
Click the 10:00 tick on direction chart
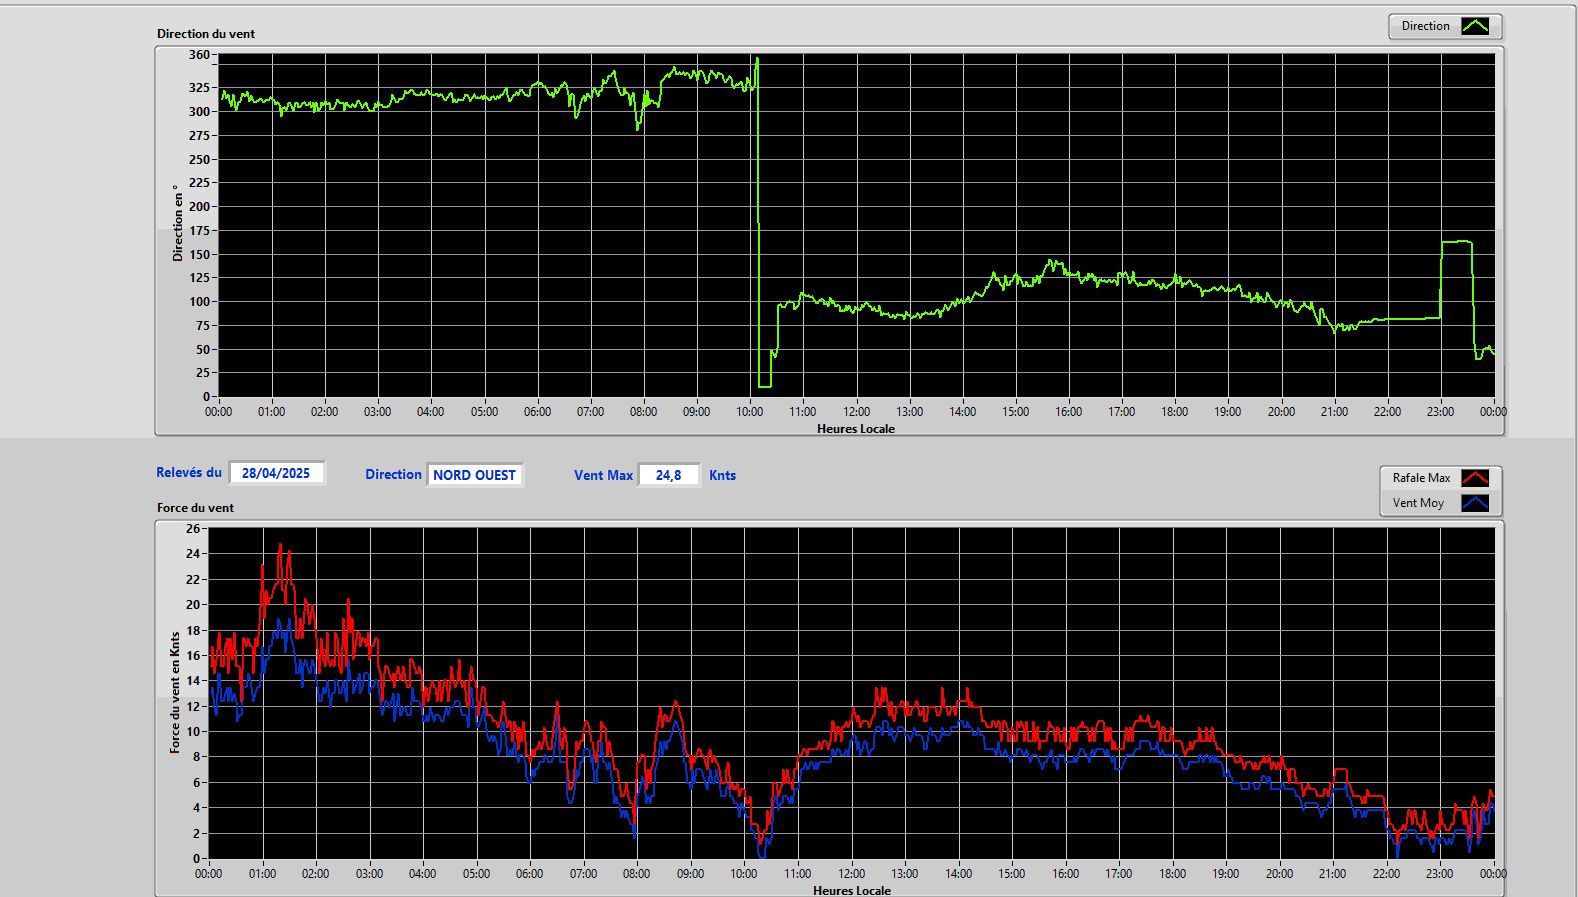tap(750, 412)
